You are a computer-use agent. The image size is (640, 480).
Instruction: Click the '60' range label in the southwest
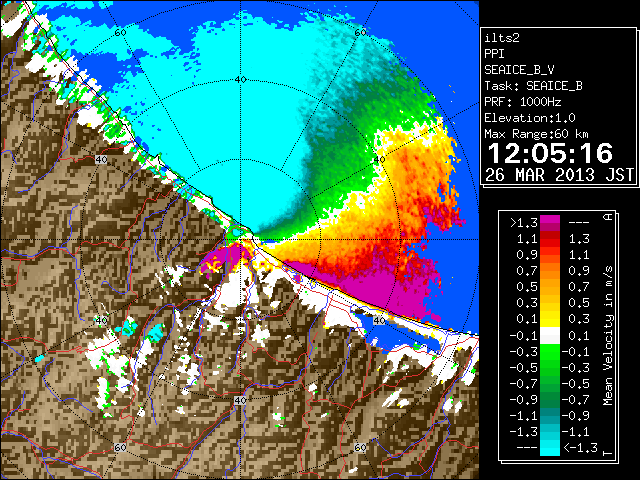(120, 448)
